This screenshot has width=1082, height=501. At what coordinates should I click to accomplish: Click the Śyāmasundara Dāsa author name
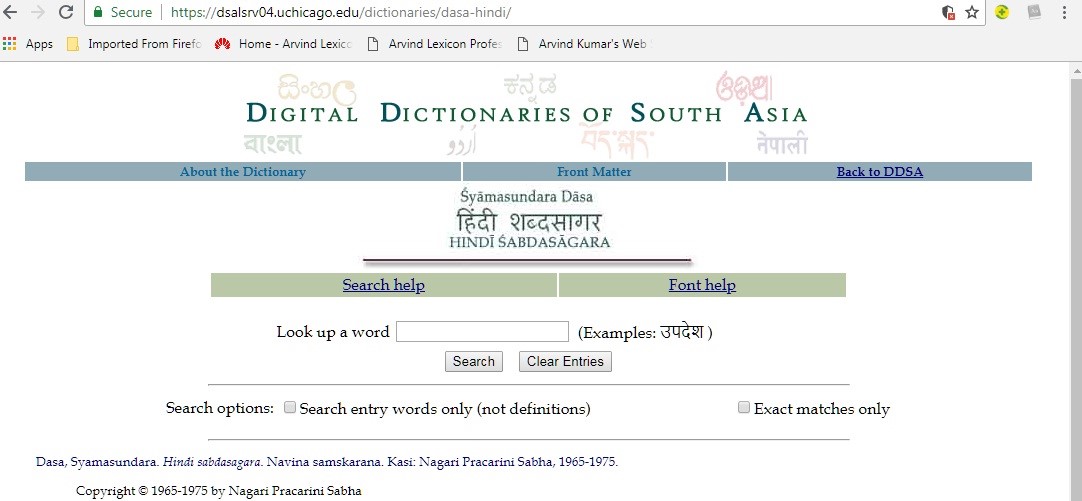pyautogui.click(x=527, y=197)
